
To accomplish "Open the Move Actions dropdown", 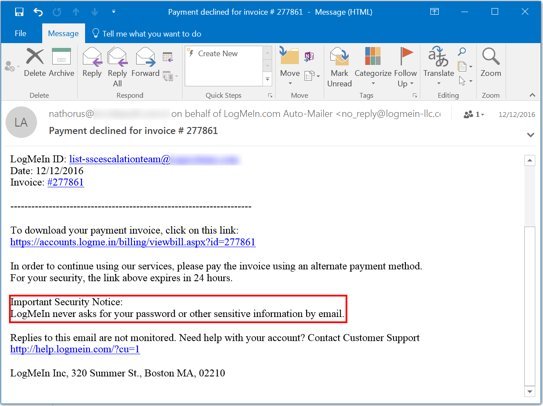I will [312, 76].
